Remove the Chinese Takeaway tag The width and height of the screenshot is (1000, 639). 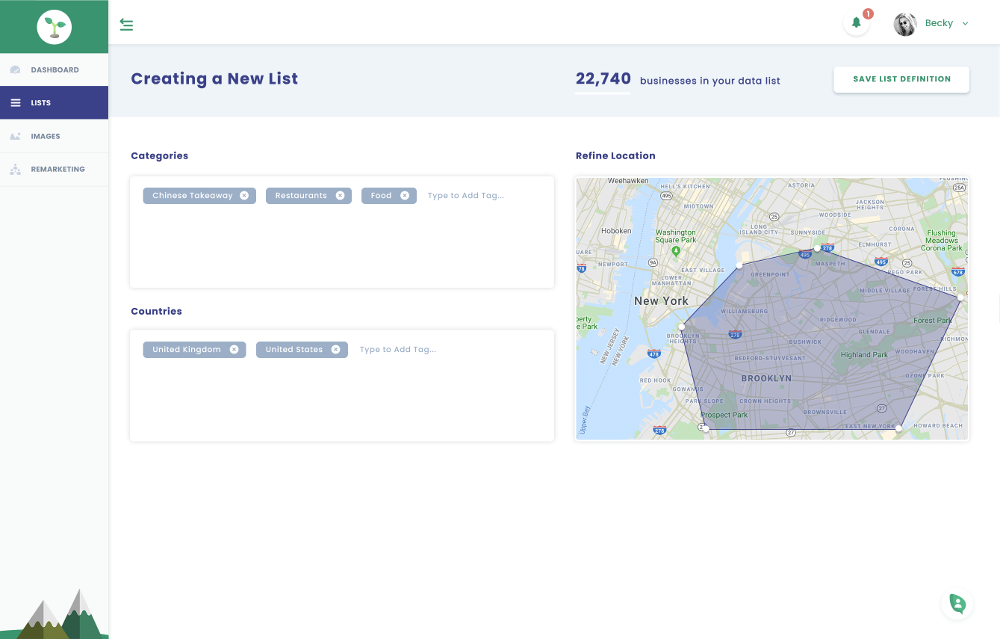(x=244, y=196)
